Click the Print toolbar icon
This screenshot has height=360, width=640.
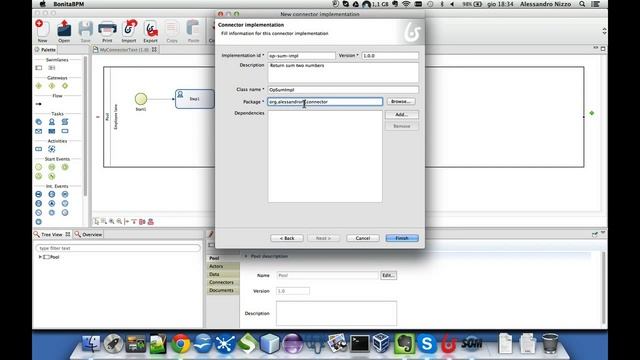pos(107,31)
